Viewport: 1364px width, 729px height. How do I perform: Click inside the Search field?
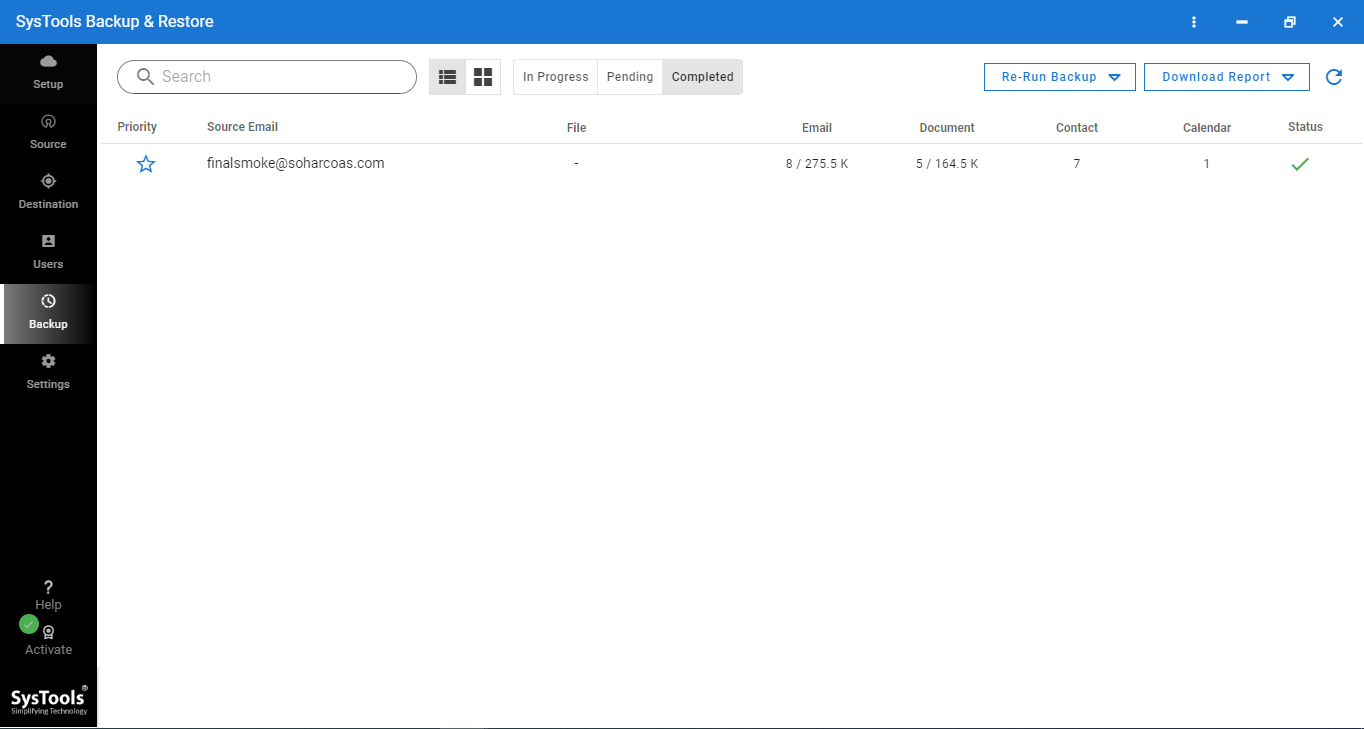click(266, 76)
